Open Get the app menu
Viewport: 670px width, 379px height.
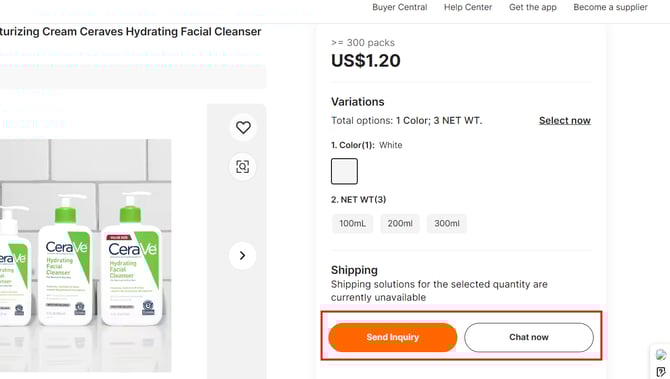[533, 7]
